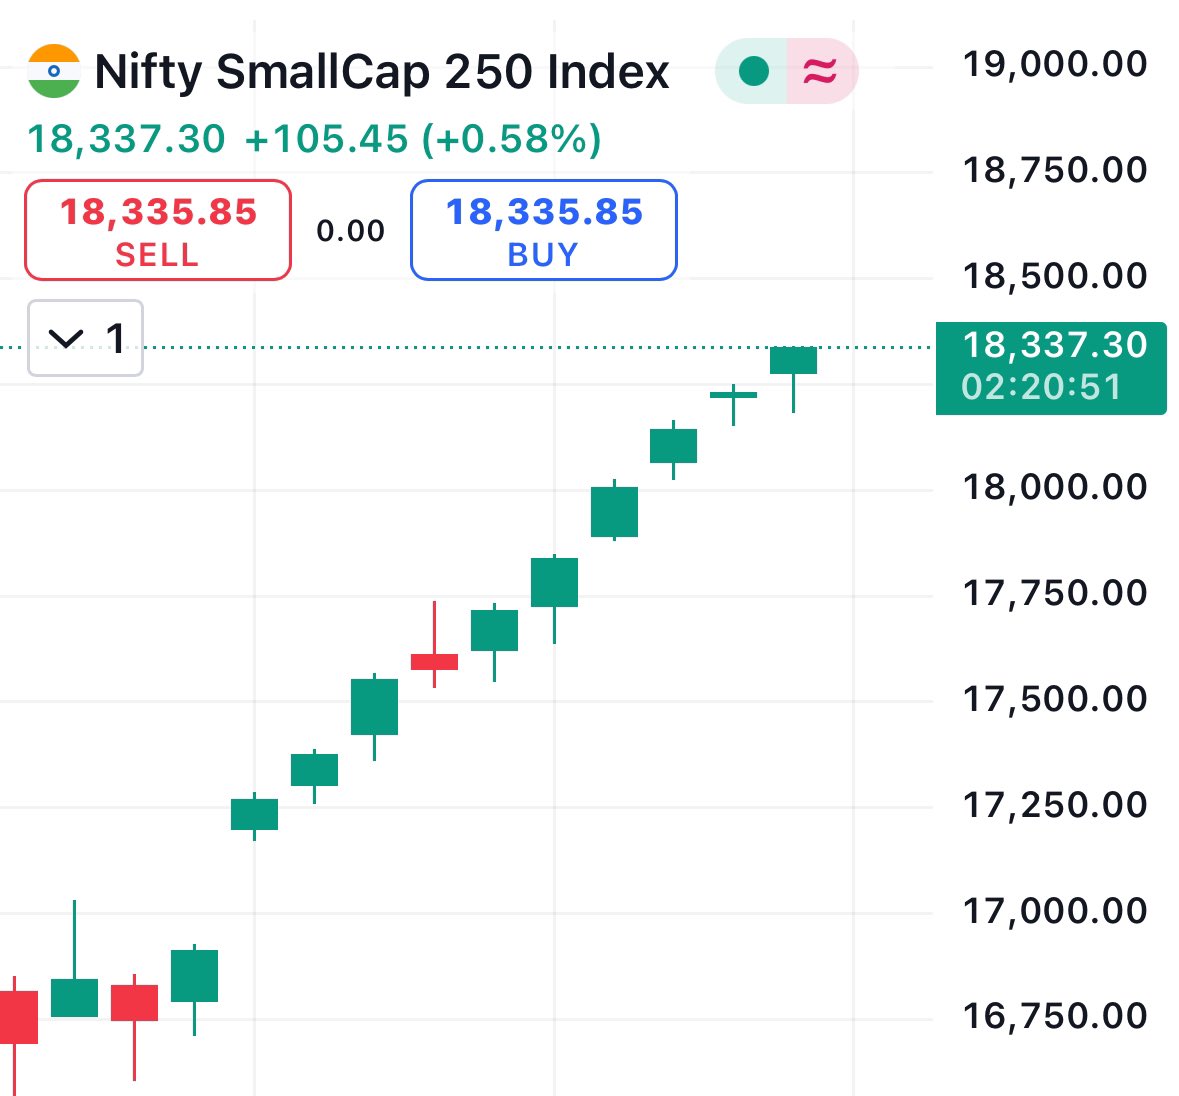Click the 17,250.00 price axis label

coord(1054,805)
